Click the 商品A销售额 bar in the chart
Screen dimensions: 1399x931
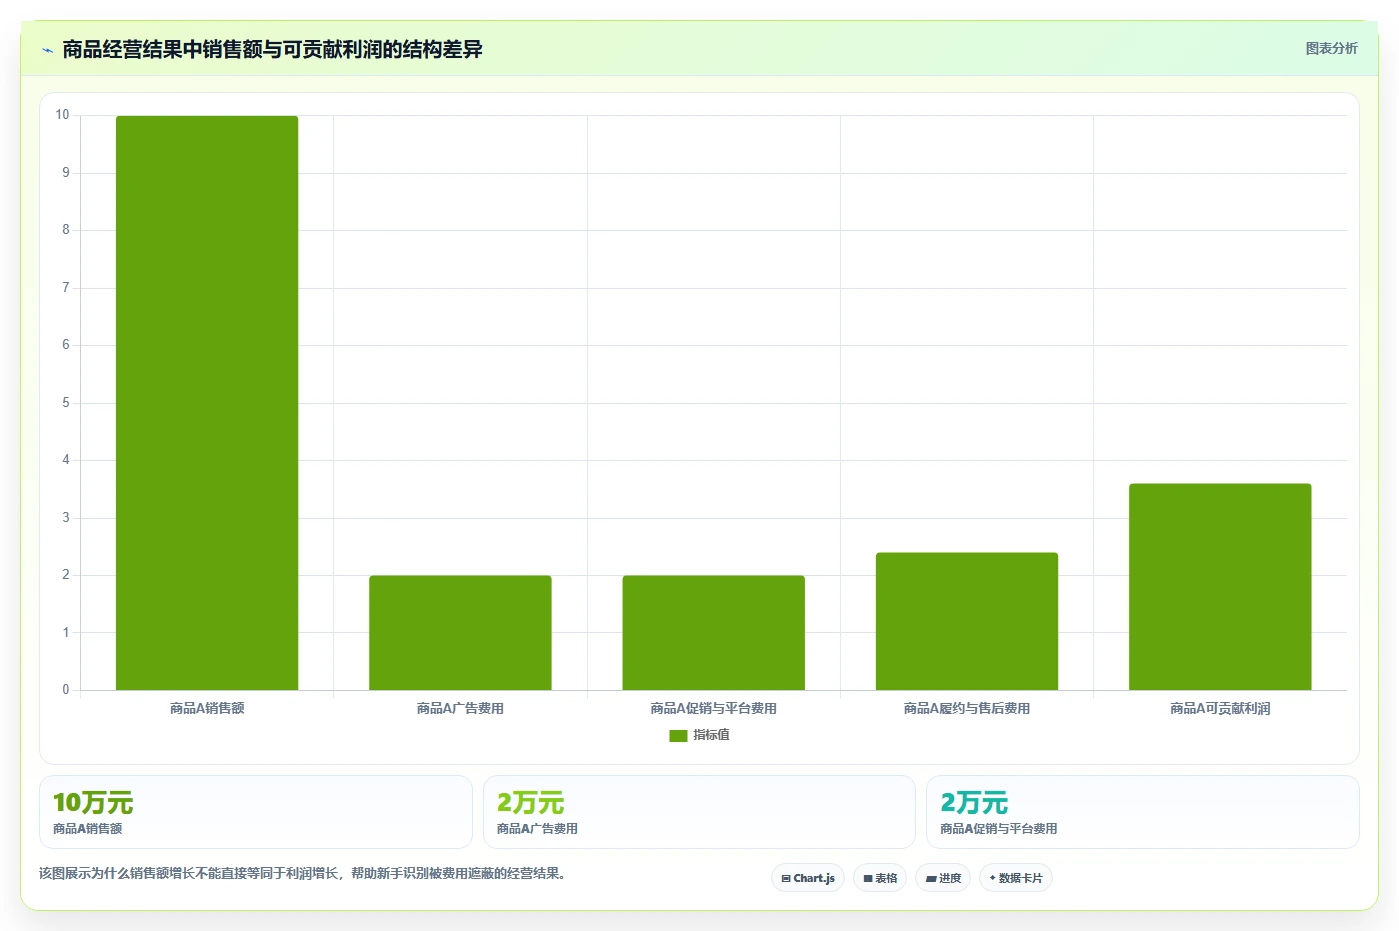coord(207,403)
